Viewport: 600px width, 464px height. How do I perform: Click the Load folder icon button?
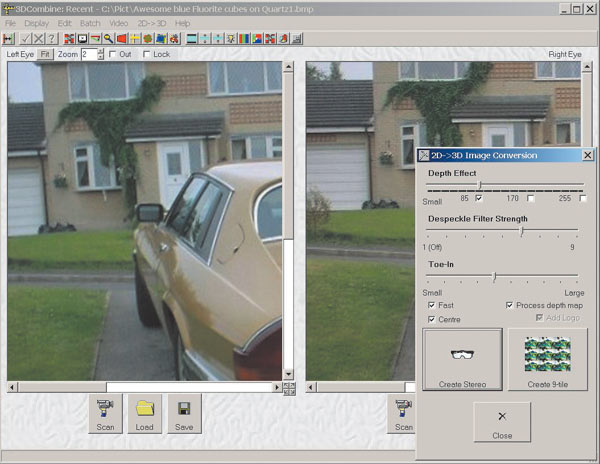pyautogui.click(x=144, y=413)
